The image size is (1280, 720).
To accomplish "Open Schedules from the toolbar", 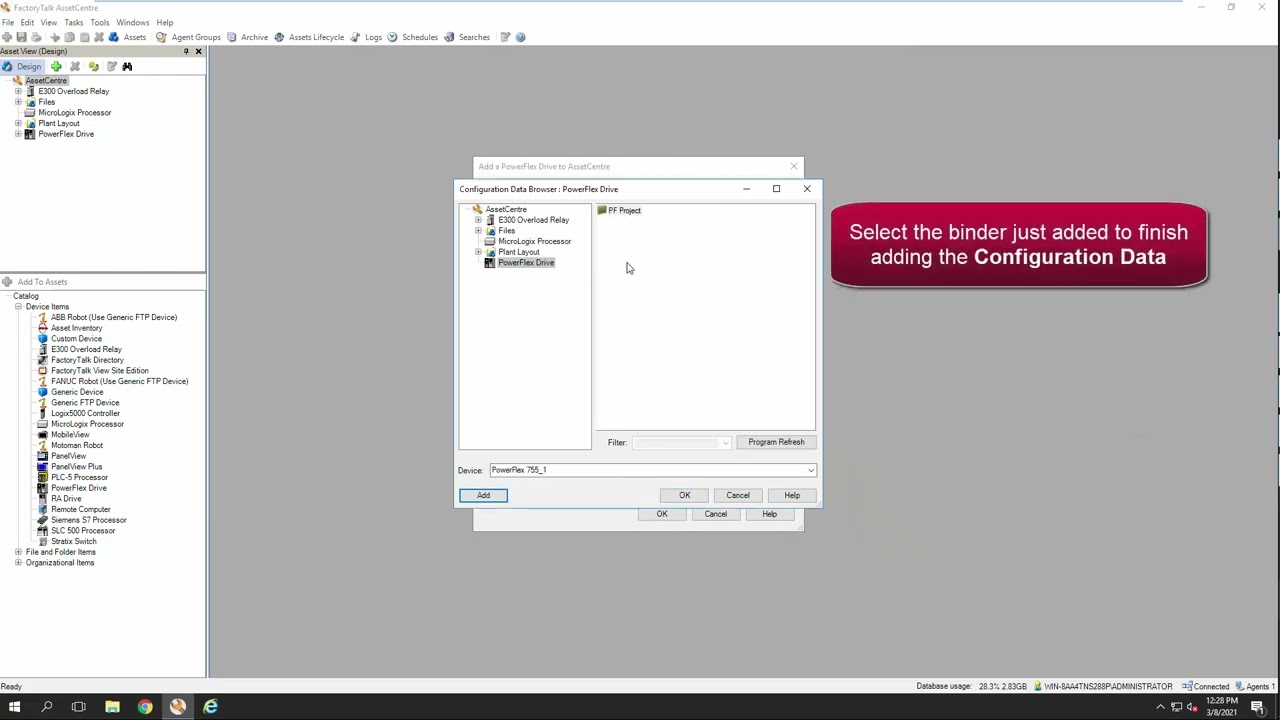I will 413,37.
